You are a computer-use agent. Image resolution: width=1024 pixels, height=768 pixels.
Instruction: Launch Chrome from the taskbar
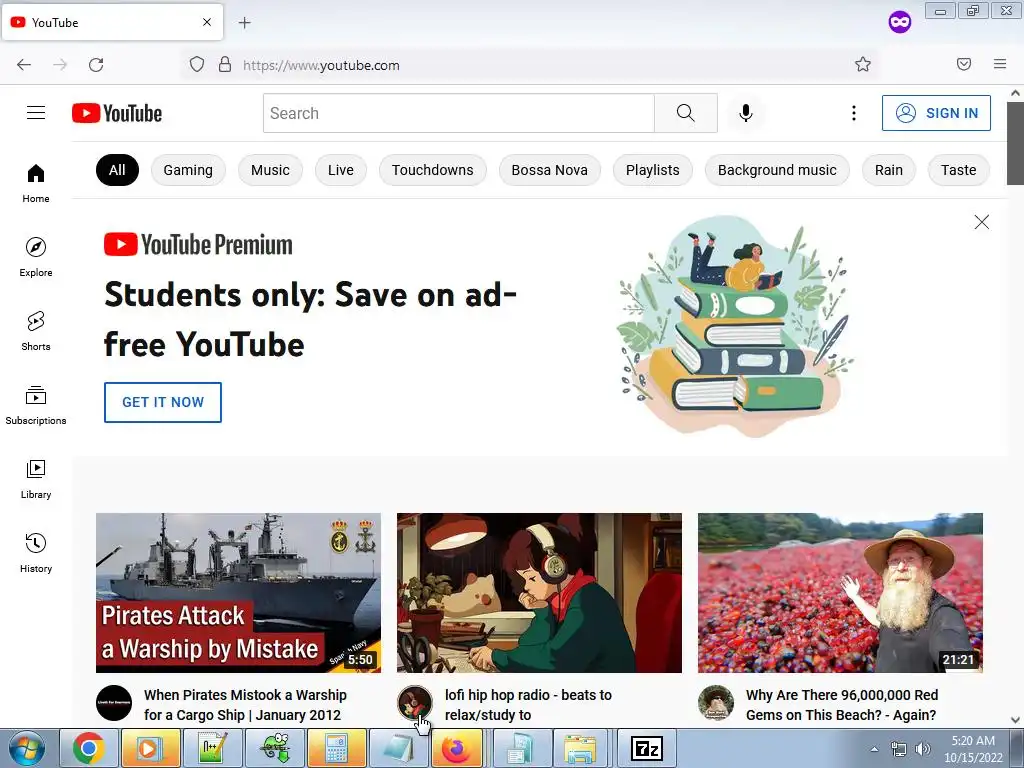(x=88, y=749)
